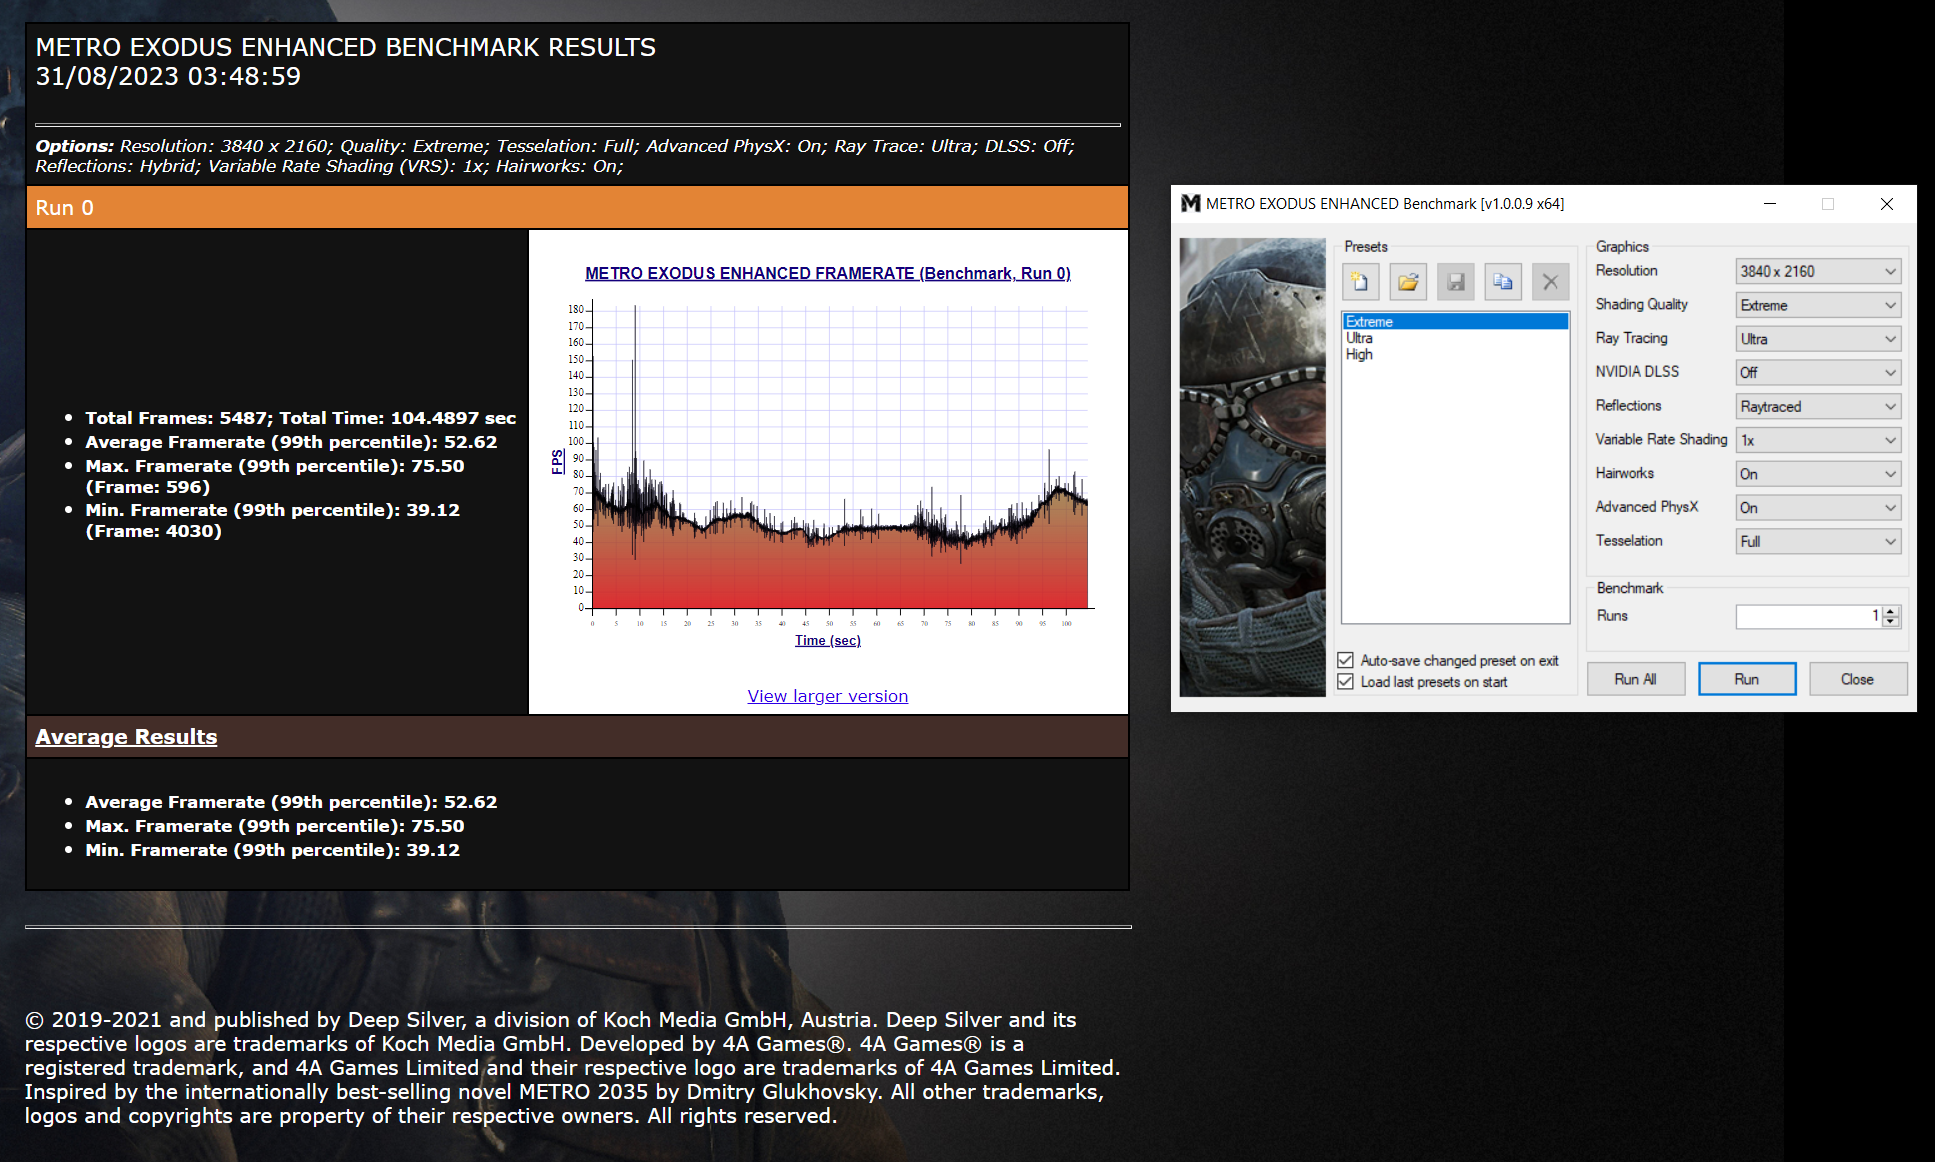Image resolution: width=1935 pixels, height=1162 pixels.
Task: Click the Run All button
Action: (1636, 679)
